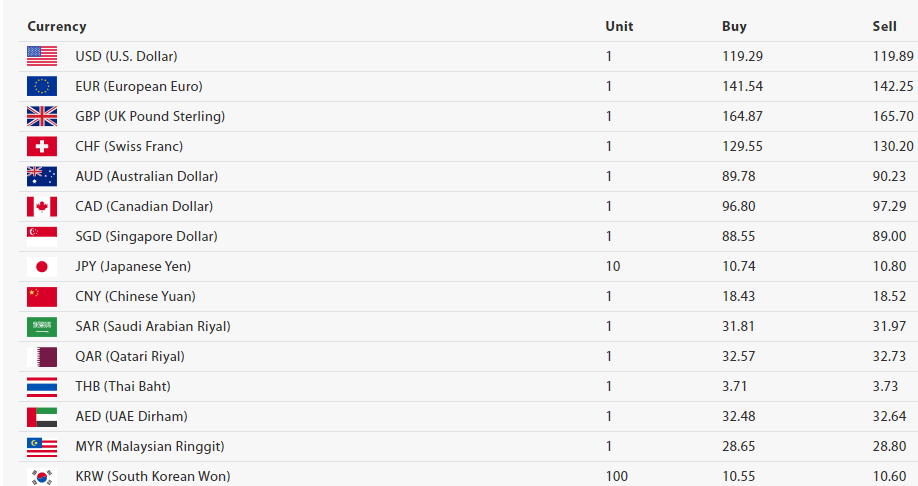Click the Sell column header
Screen dimensions: 918x486
pyautogui.click(x=884, y=26)
